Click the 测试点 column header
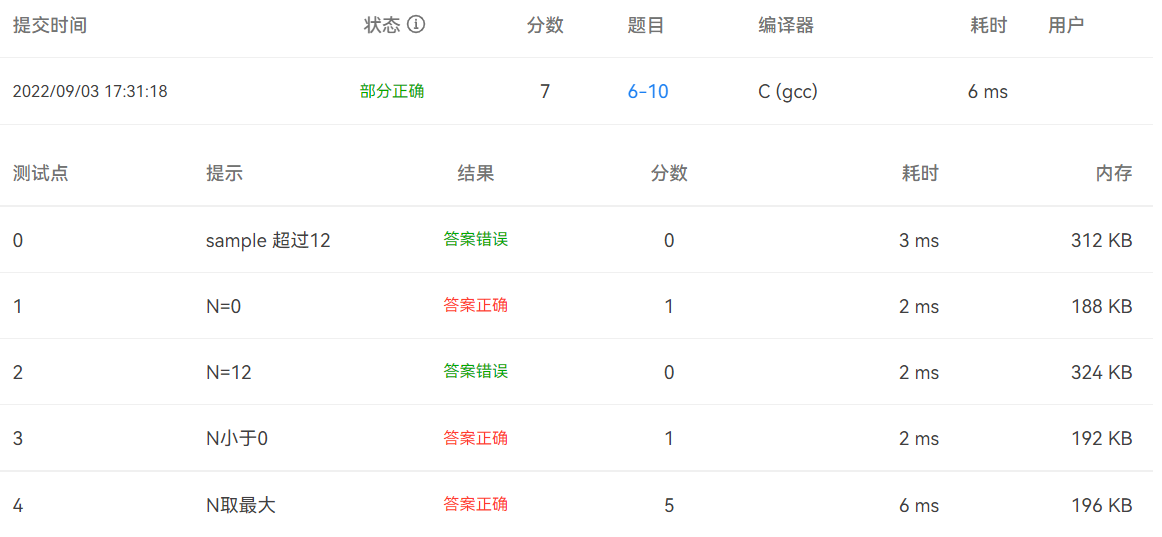The image size is (1162, 537). click(41, 173)
